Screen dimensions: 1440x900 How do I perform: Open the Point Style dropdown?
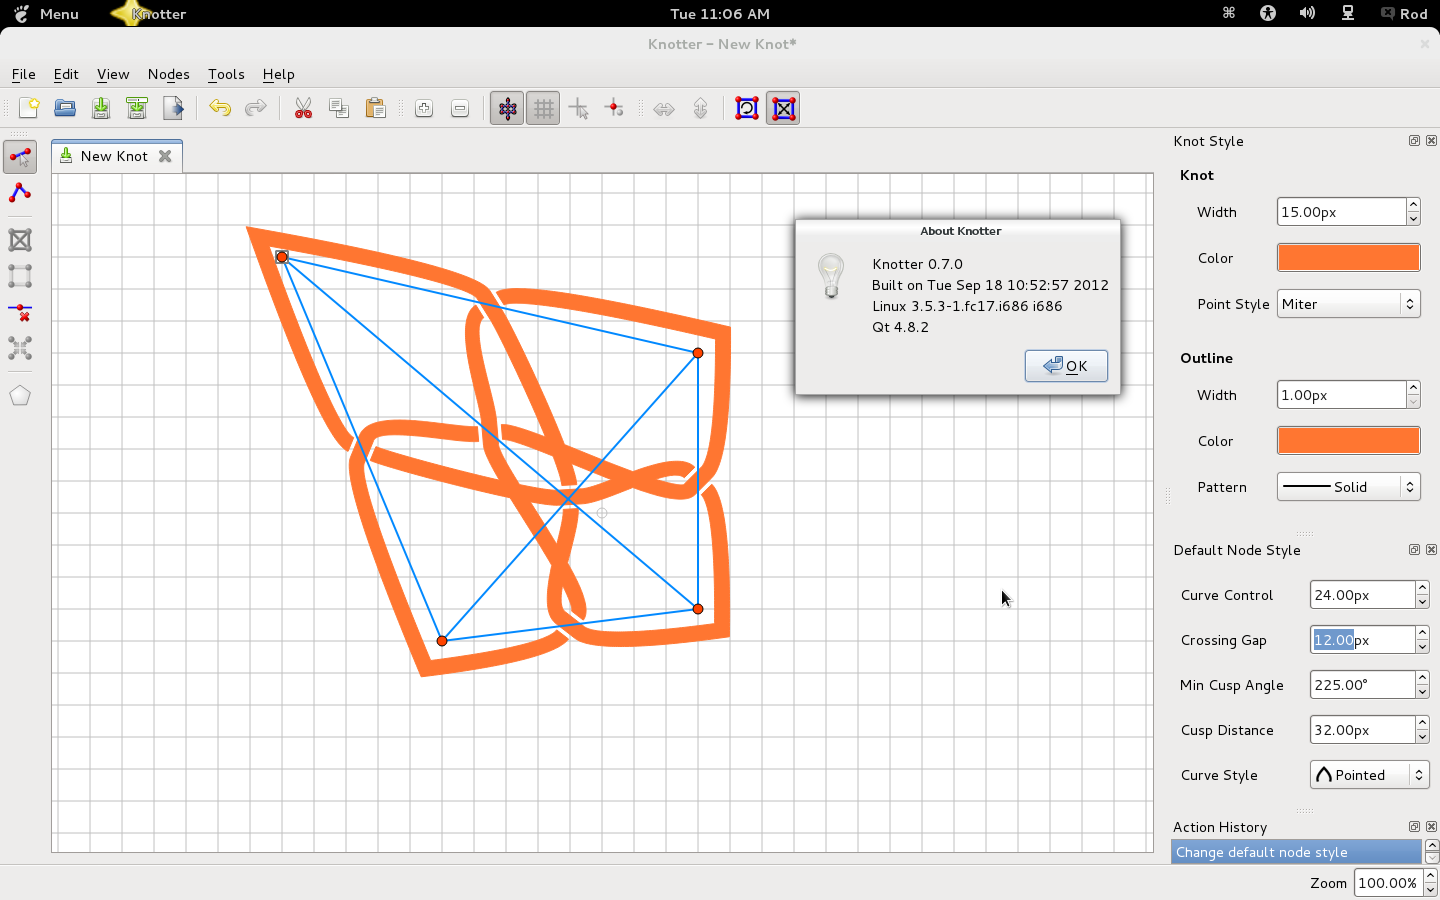coord(1348,304)
